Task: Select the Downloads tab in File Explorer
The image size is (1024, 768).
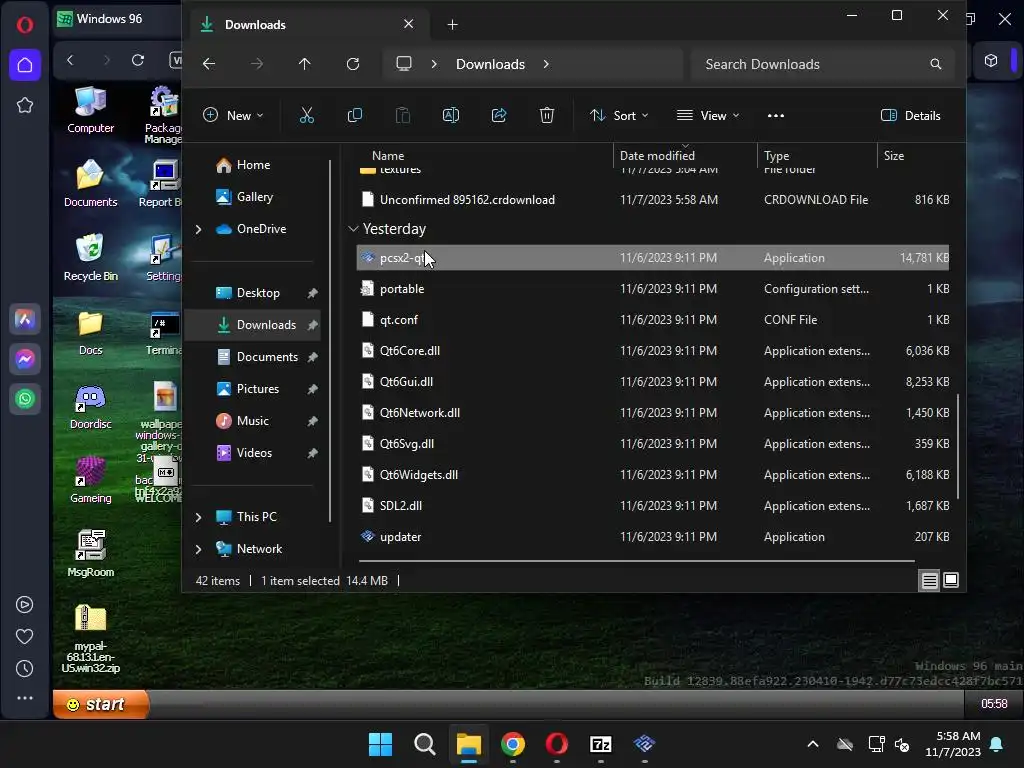Action: pyautogui.click(x=311, y=25)
